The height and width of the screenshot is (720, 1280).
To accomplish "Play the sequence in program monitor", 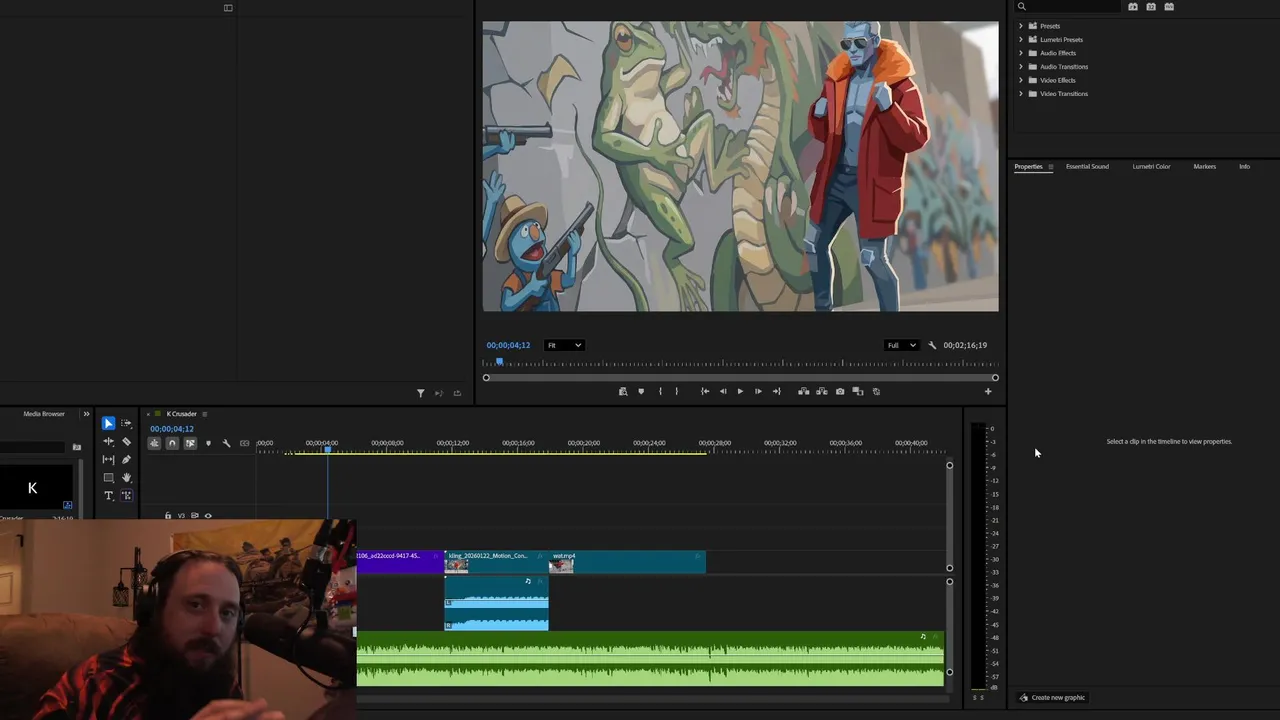I will tap(740, 391).
